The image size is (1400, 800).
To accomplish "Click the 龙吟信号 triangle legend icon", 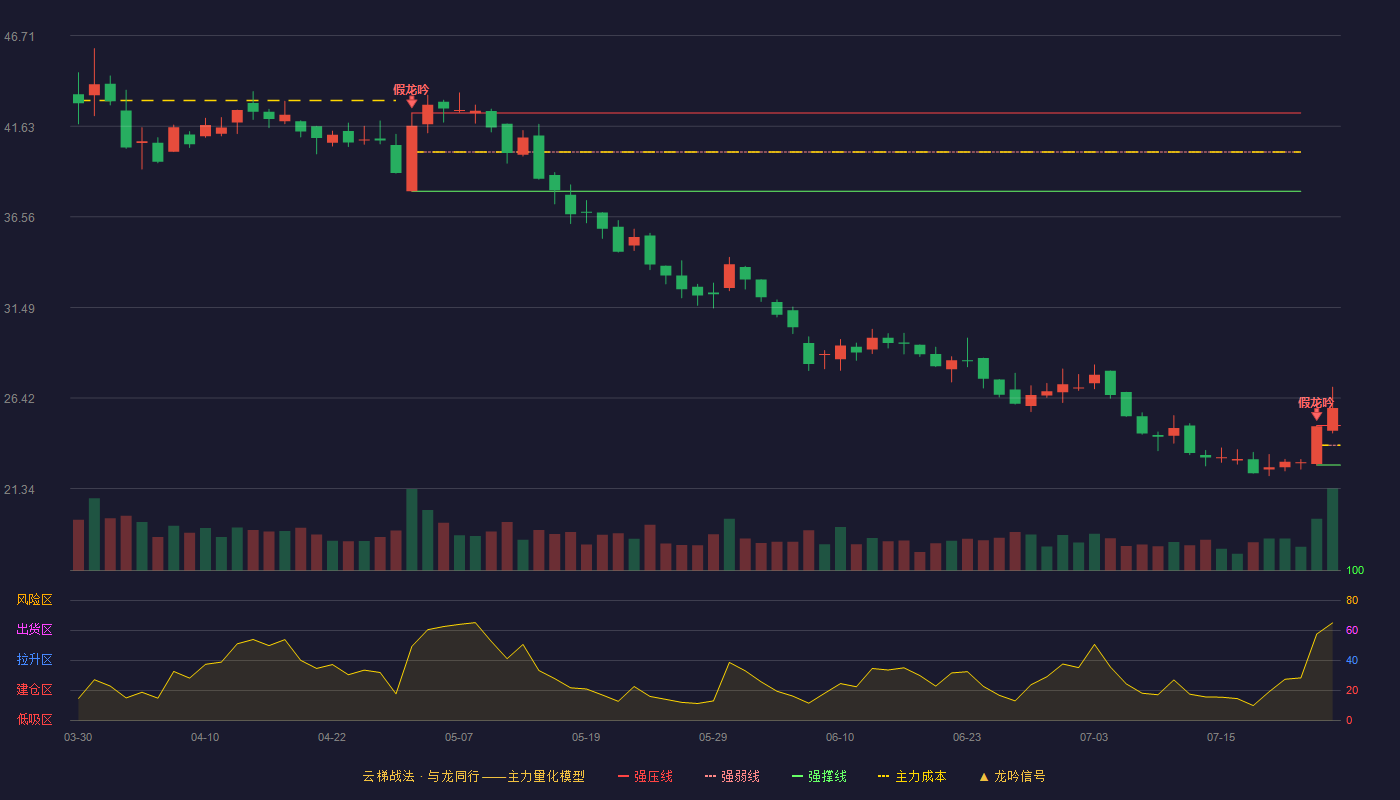I will point(984,776).
